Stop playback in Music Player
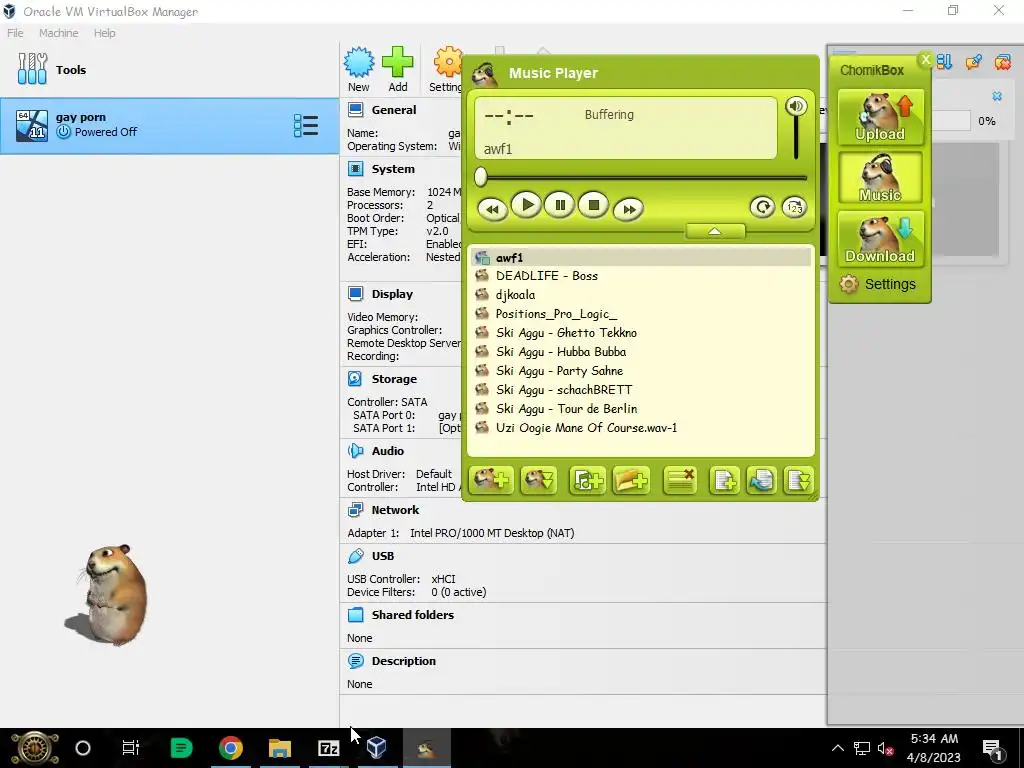The height and width of the screenshot is (768, 1024). 594,206
